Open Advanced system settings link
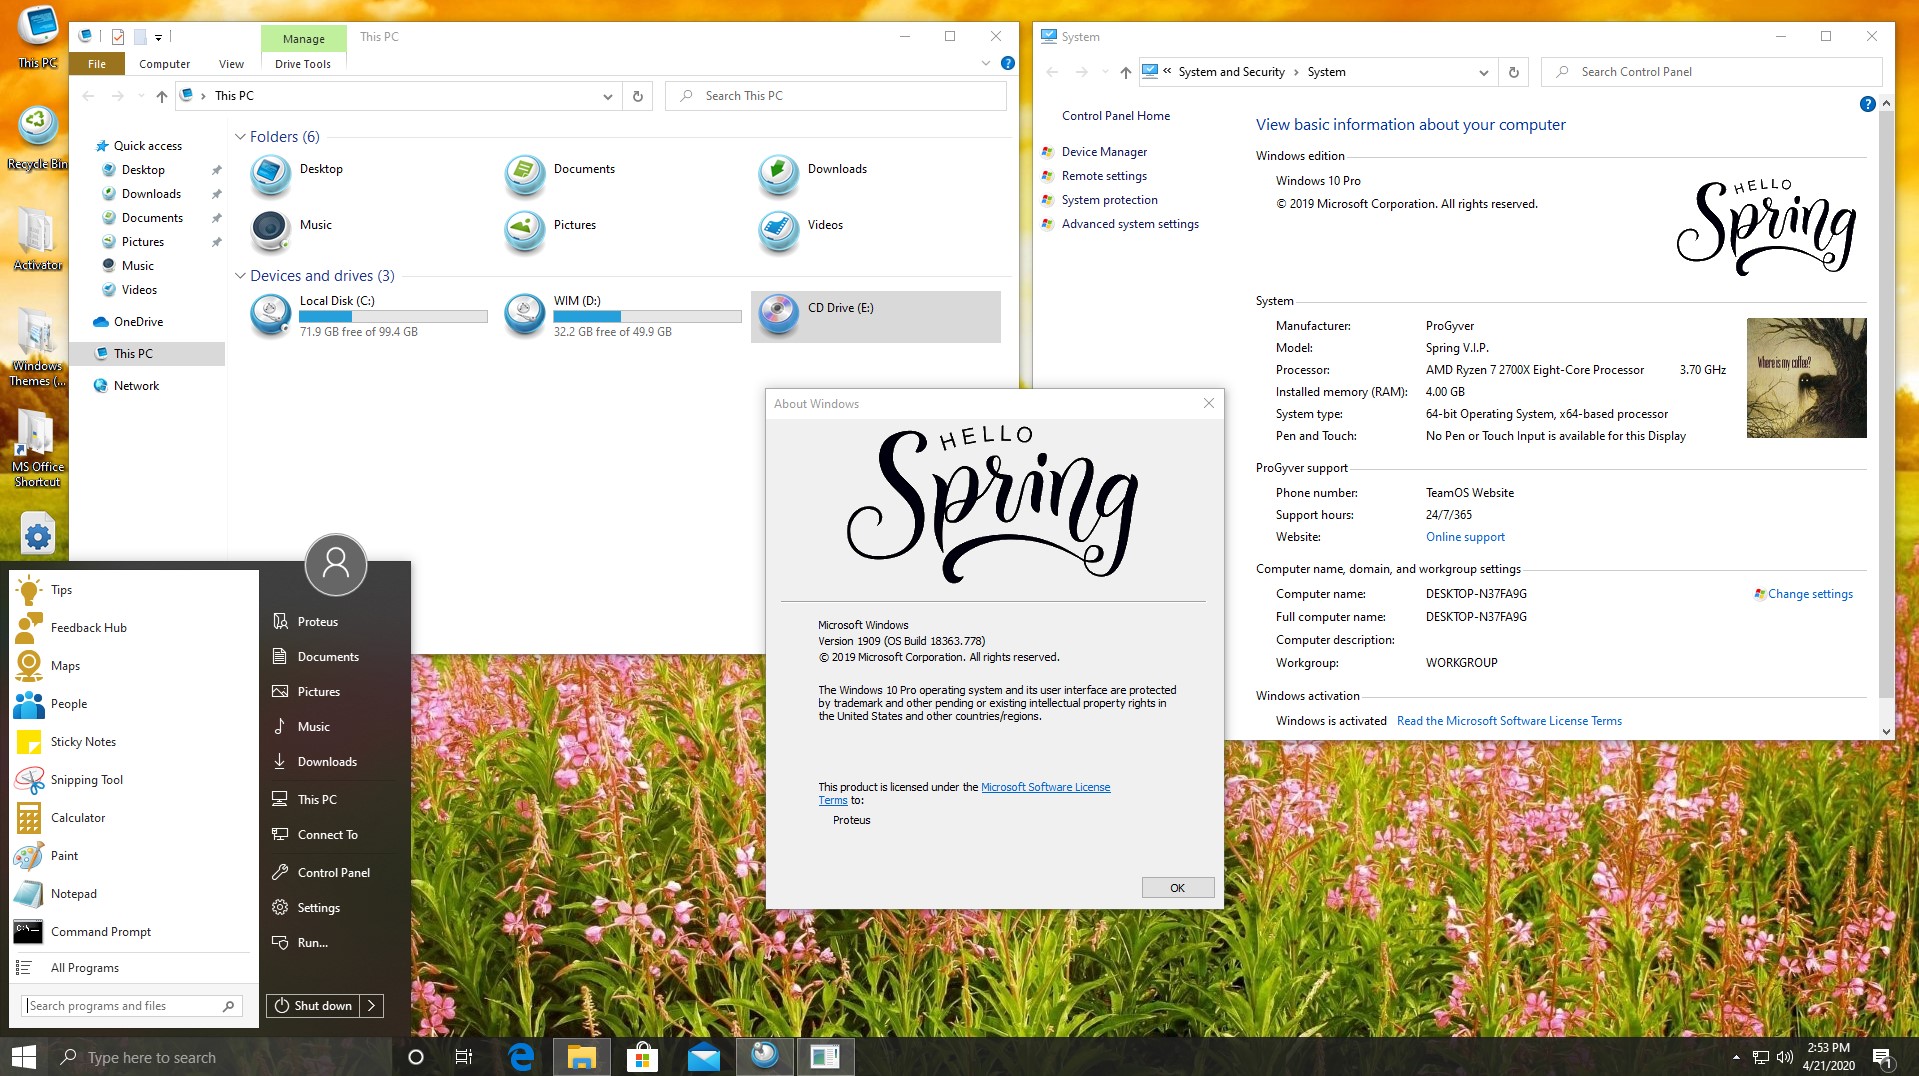Image resolution: width=1919 pixels, height=1076 pixels. coord(1130,224)
